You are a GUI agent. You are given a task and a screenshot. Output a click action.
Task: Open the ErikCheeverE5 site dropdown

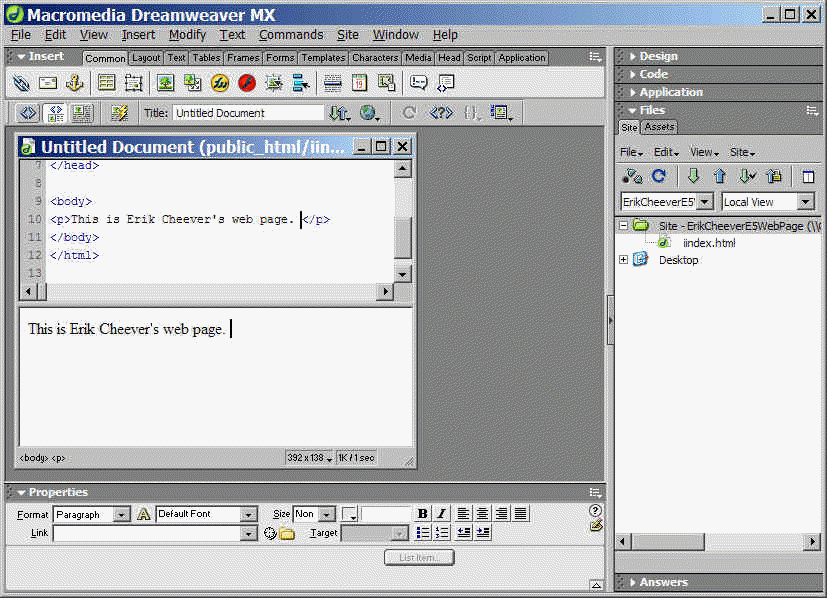pyautogui.click(x=705, y=202)
